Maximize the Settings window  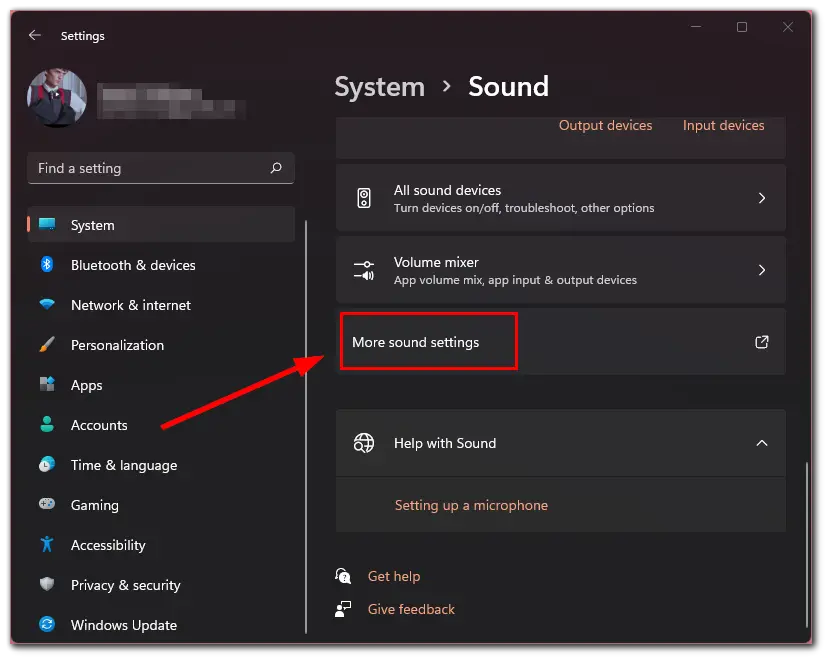[742, 26]
